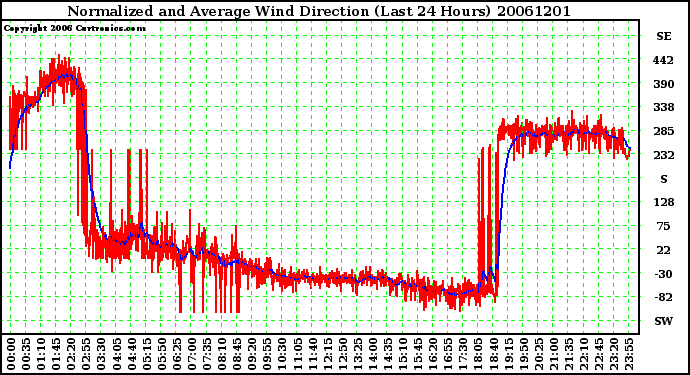Click the 128 y-axis value
Viewport: 690px width, 375px height.
point(663,202)
